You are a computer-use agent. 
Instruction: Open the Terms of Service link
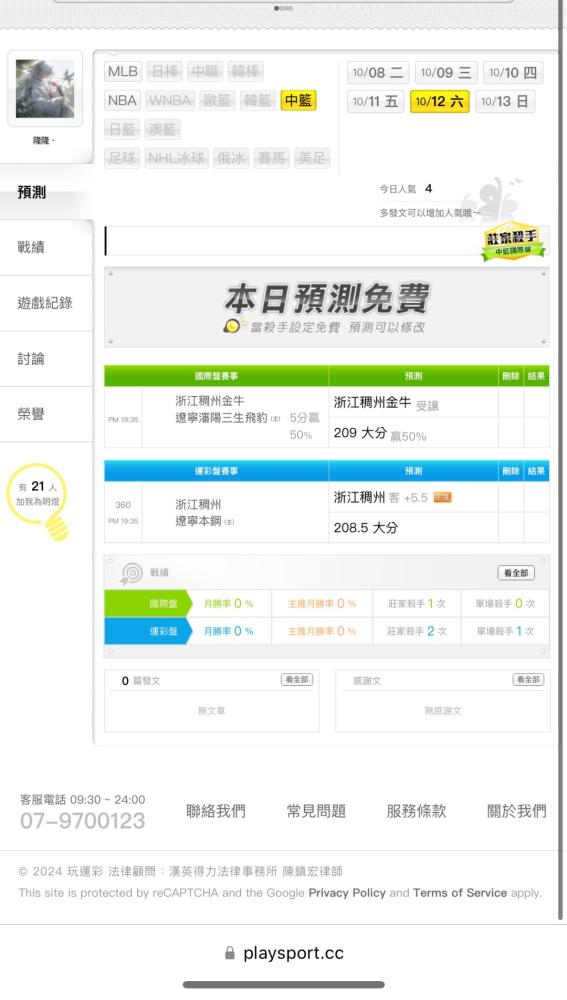(460, 893)
